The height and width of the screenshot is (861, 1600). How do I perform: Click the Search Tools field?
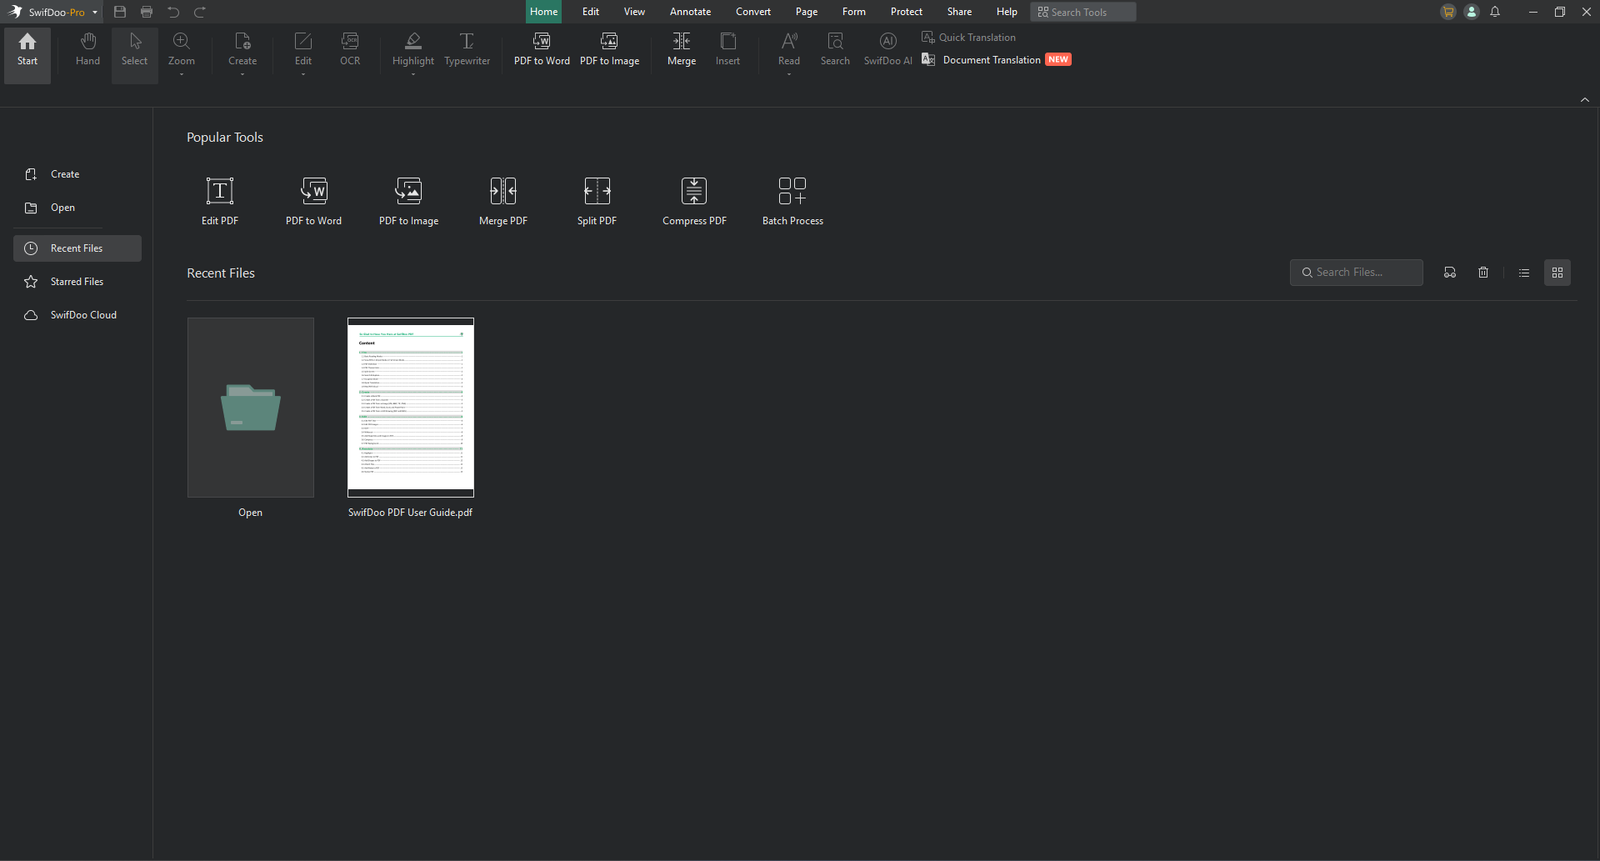[x=1083, y=12]
